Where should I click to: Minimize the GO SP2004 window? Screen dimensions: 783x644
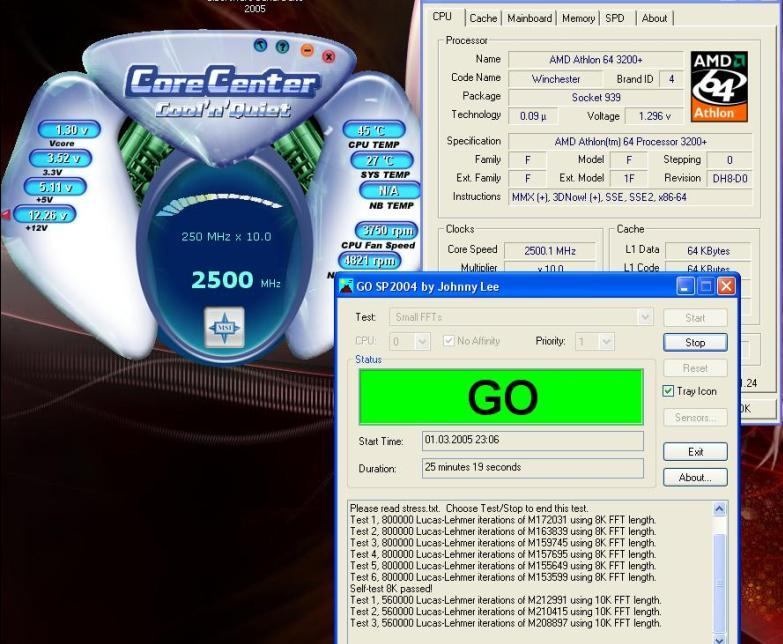[x=685, y=287]
